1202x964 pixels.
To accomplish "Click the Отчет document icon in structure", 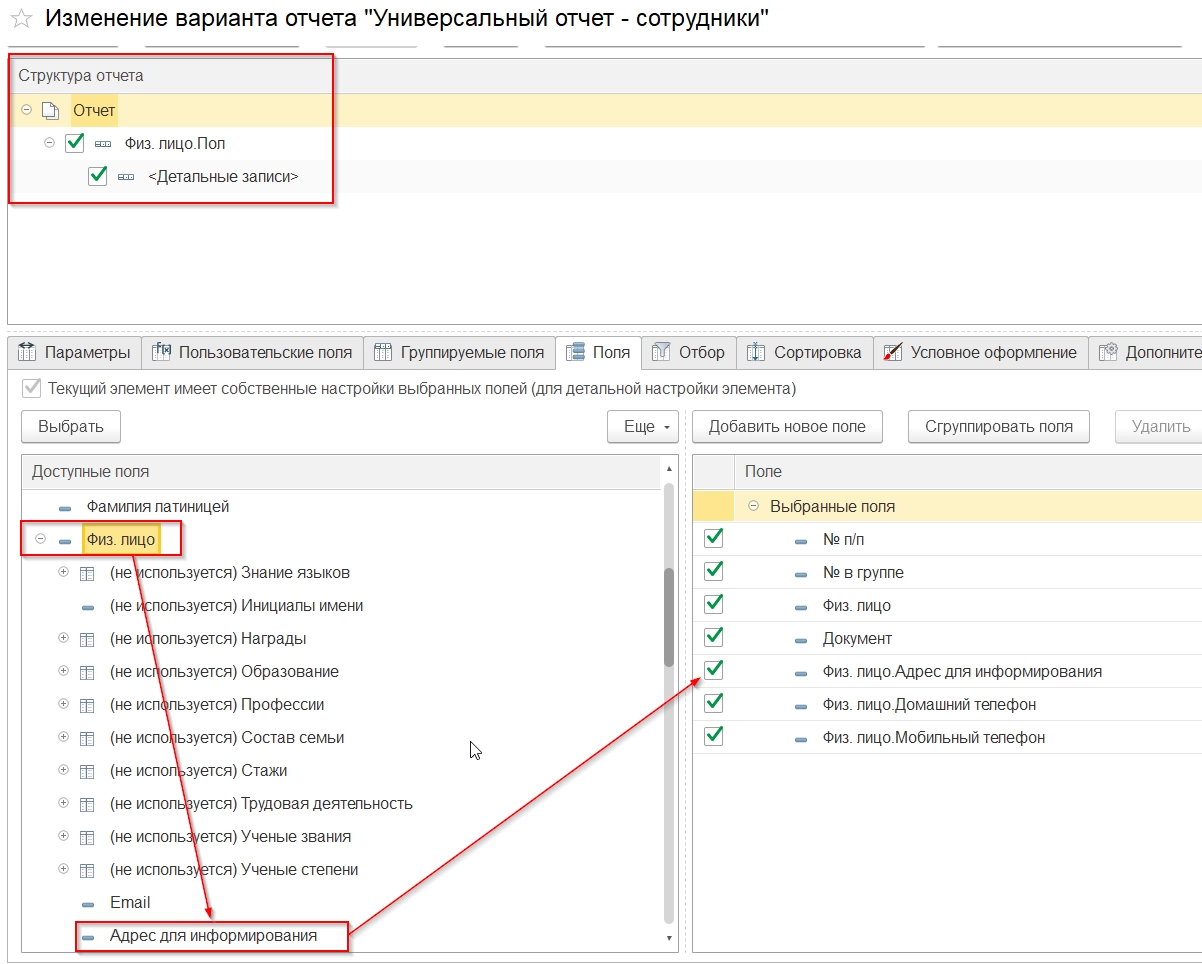I will tap(50, 111).
